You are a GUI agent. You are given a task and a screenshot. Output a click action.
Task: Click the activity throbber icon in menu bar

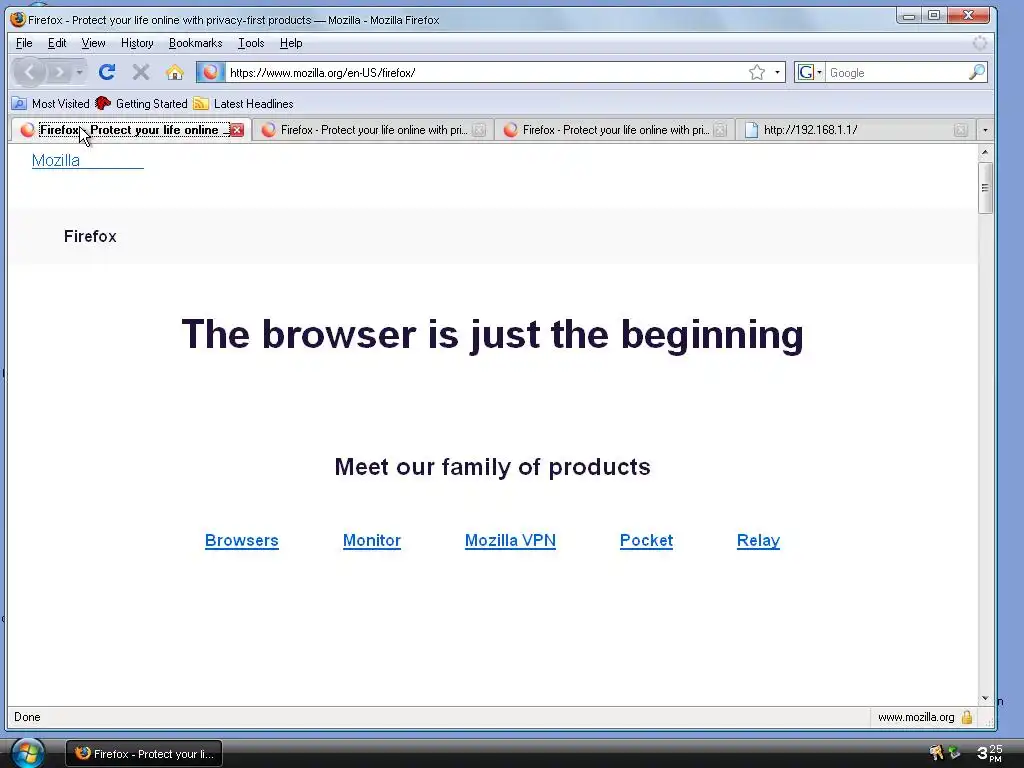[980, 43]
